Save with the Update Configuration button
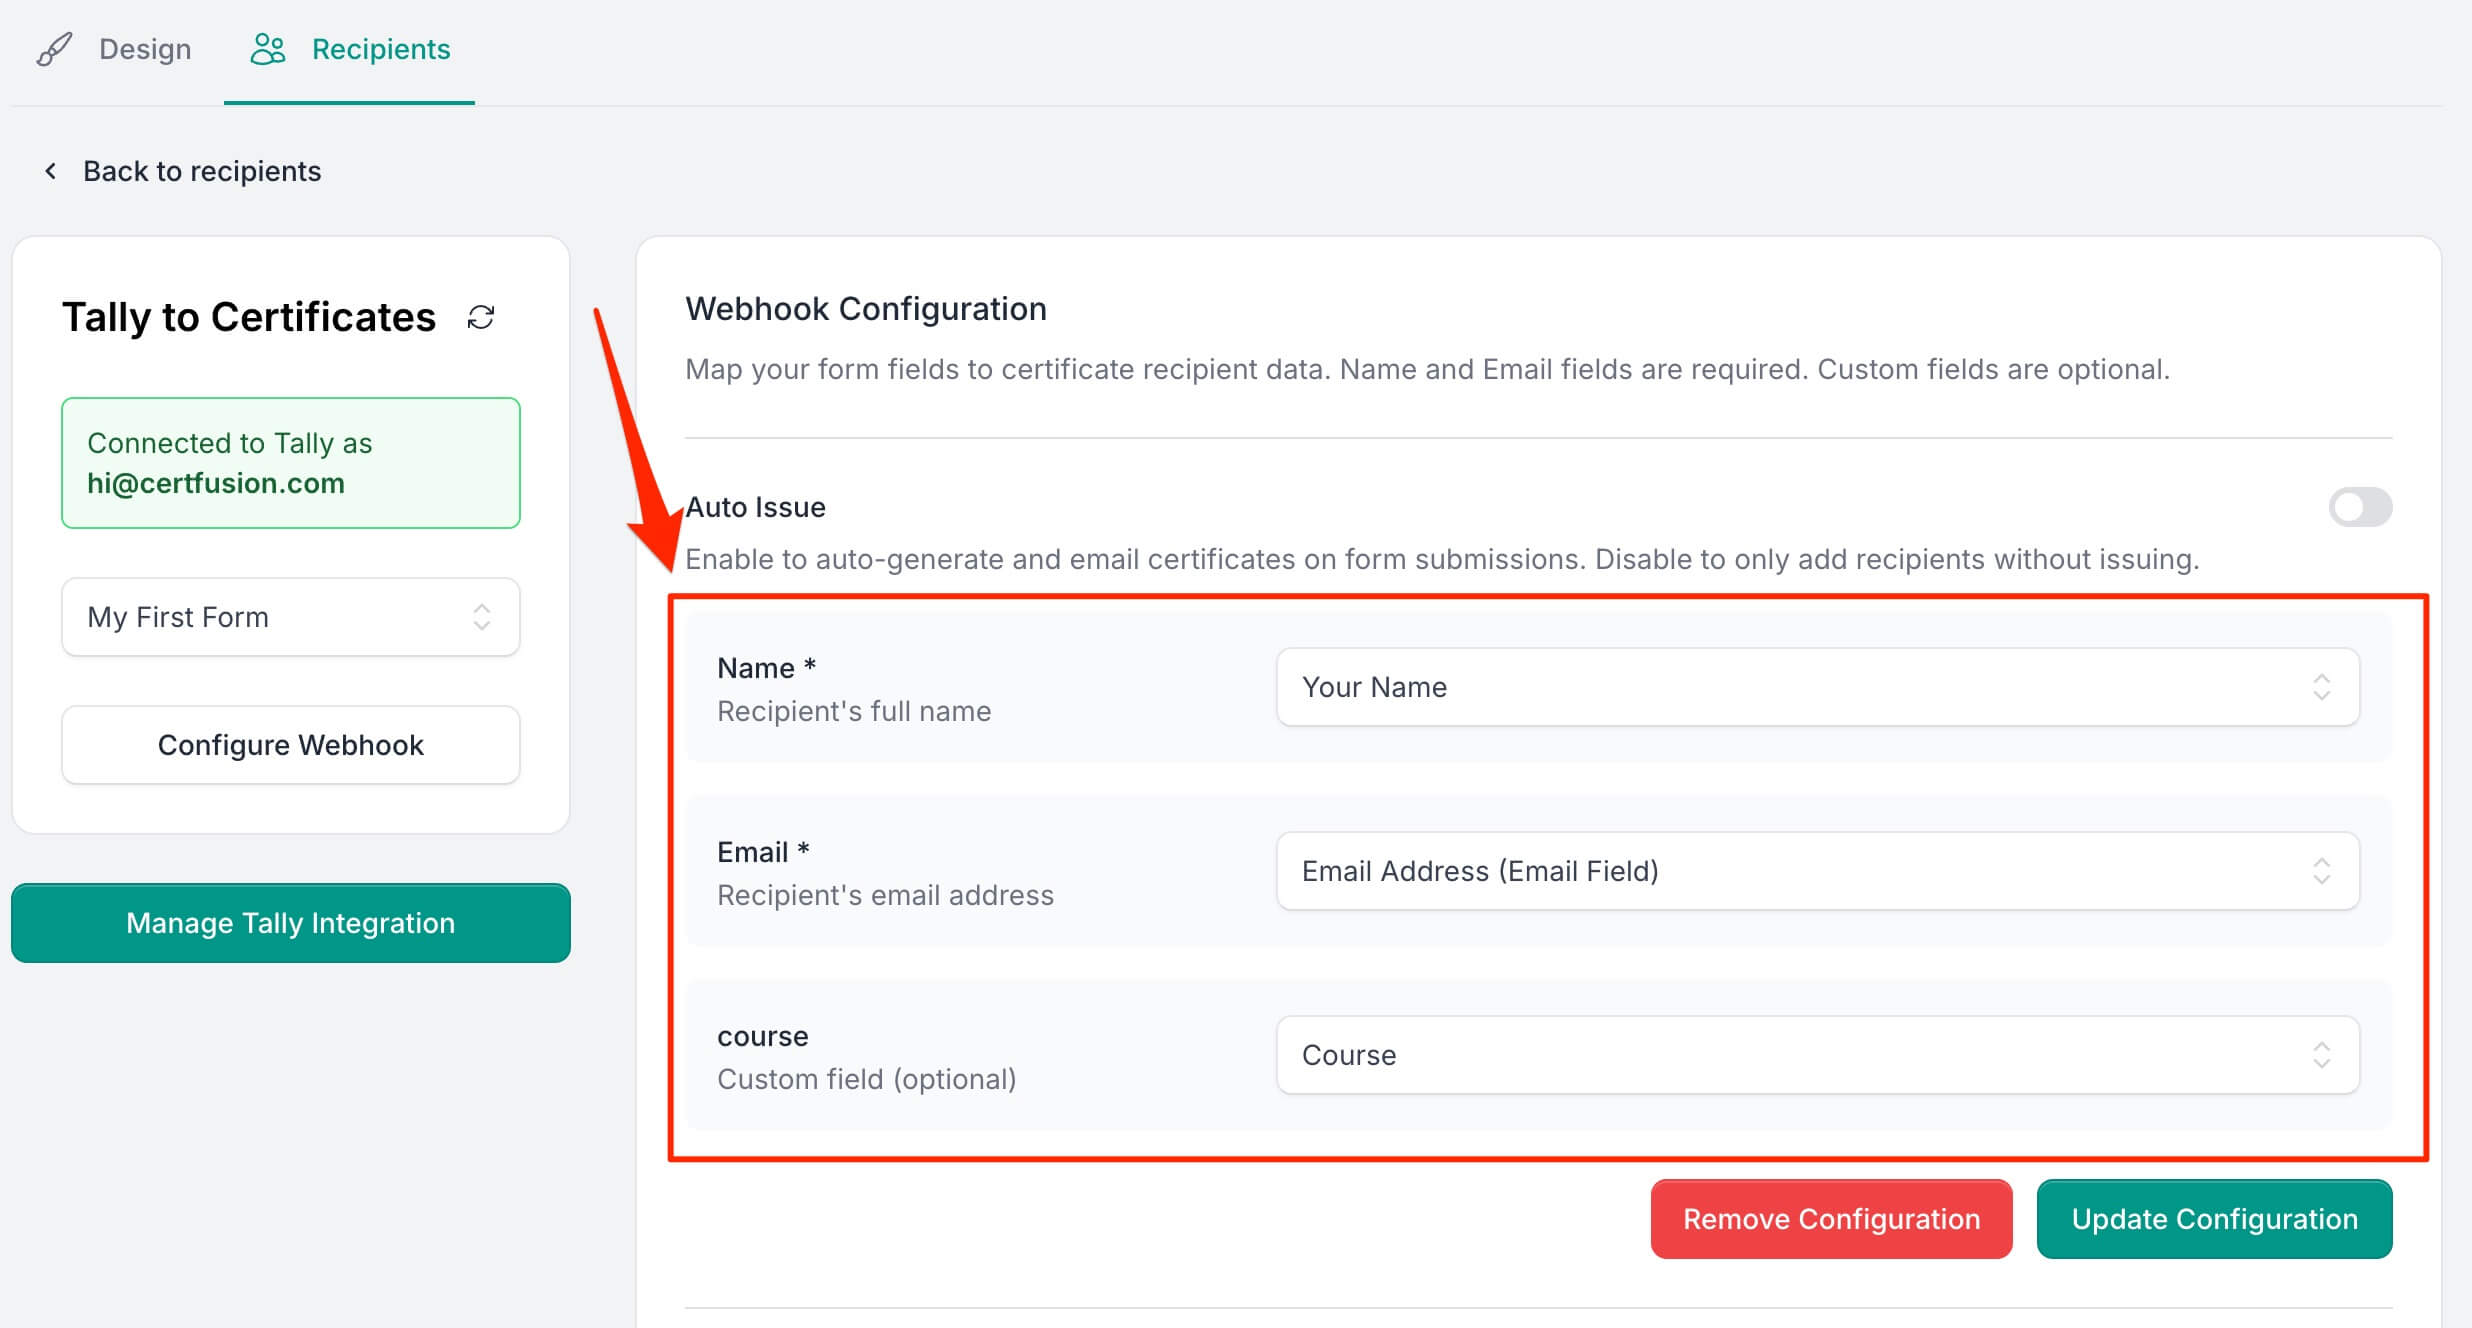This screenshot has width=2472, height=1328. click(x=2214, y=1219)
